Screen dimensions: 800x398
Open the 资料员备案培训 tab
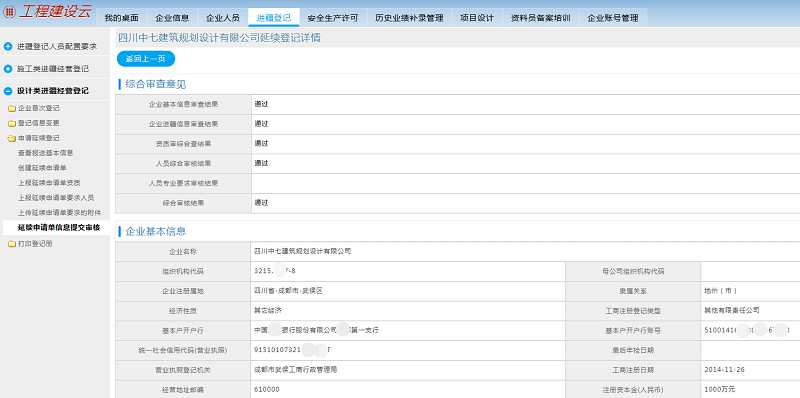click(x=540, y=18)
